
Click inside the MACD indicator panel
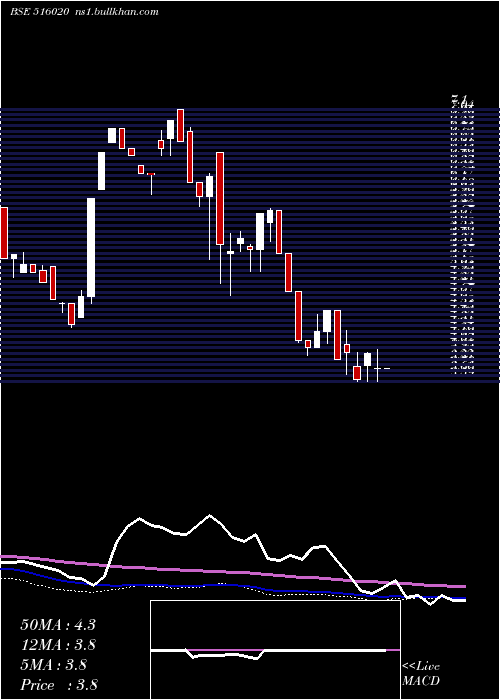pos(275,650)
